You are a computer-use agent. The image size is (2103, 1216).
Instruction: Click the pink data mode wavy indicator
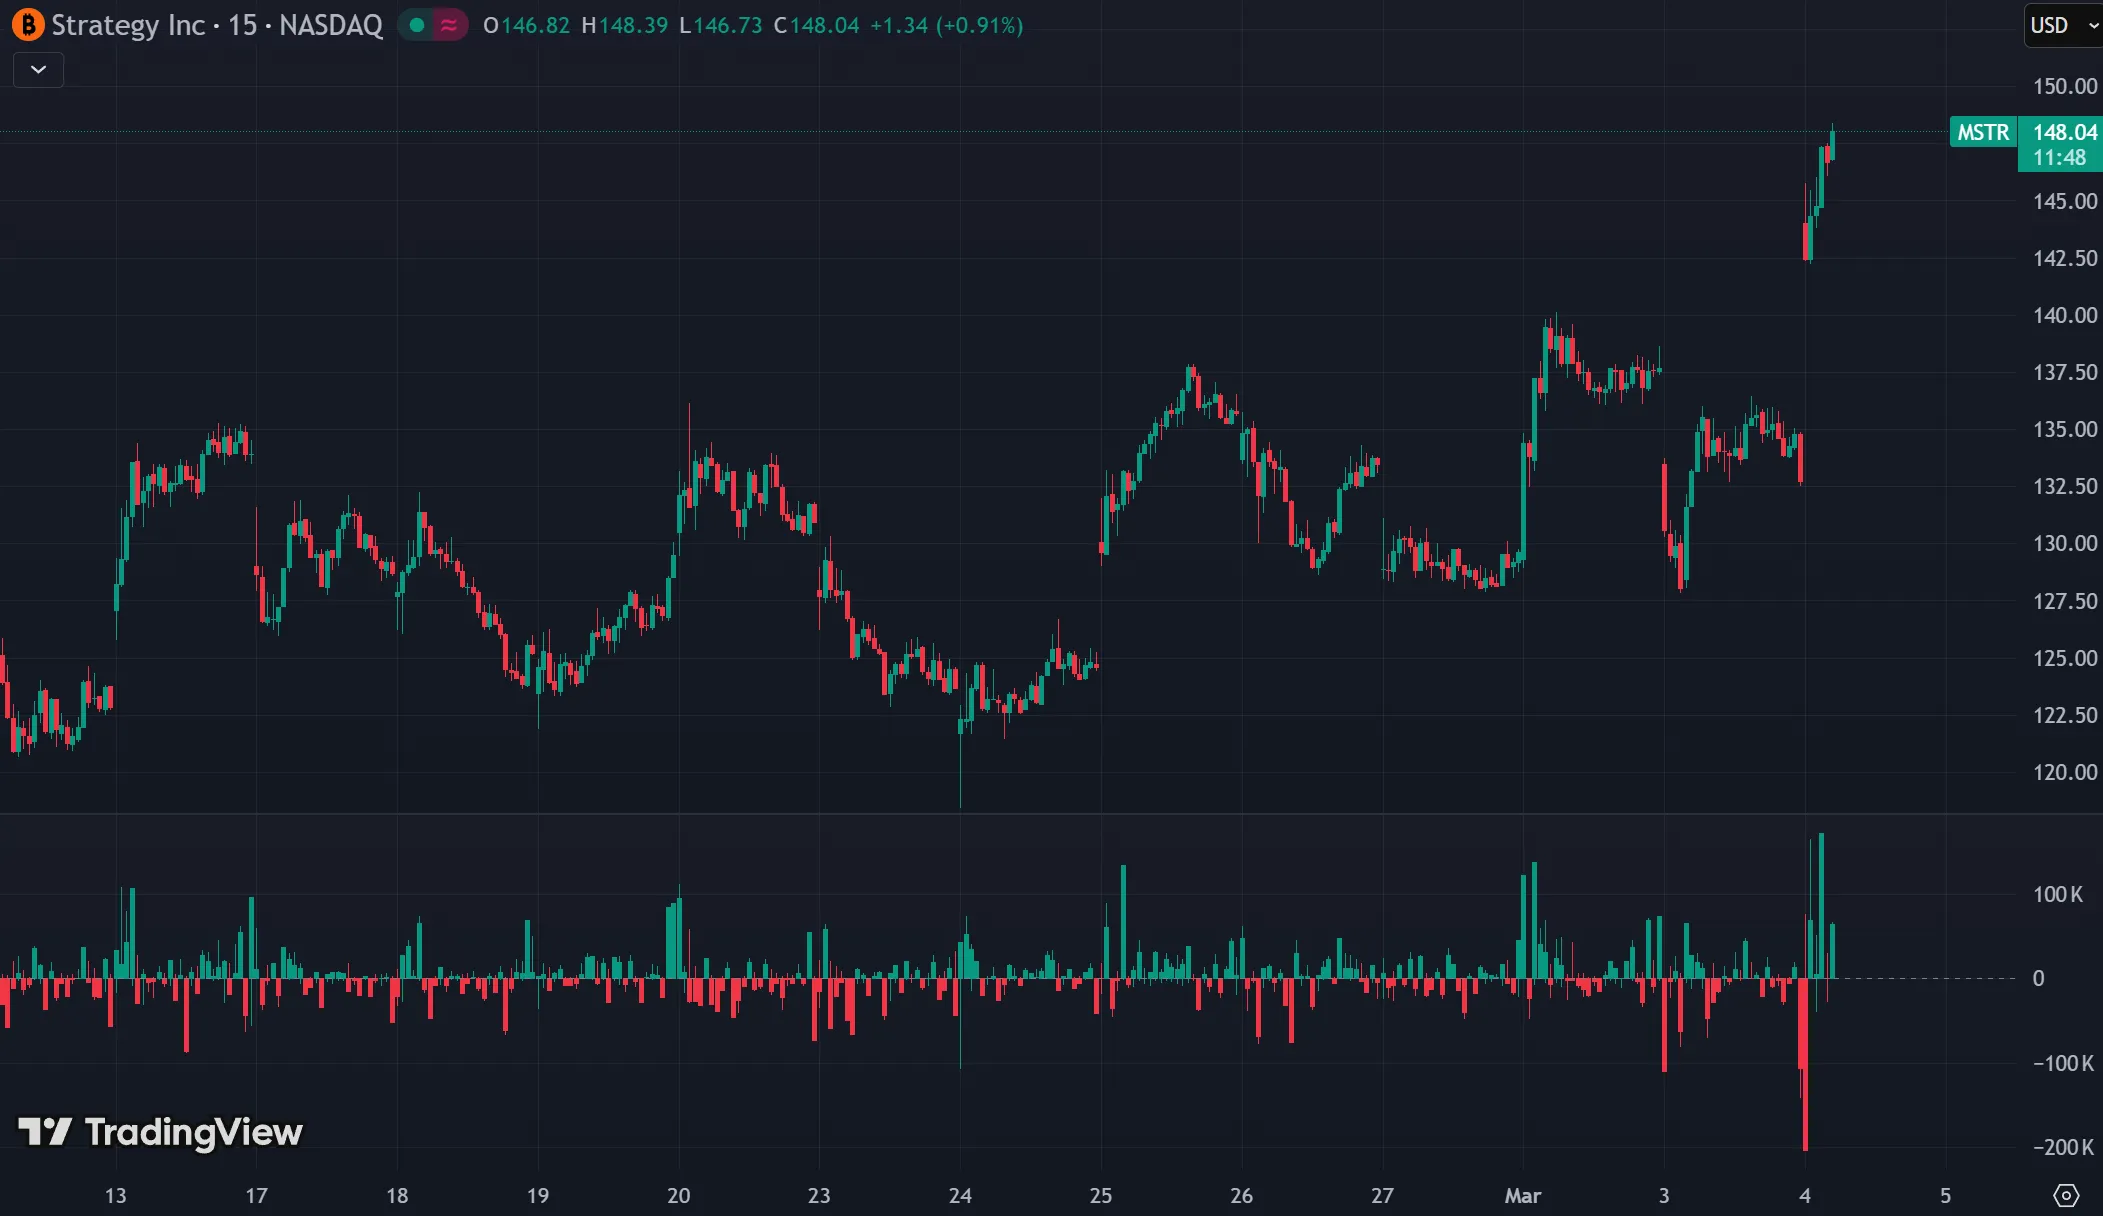point(449,25)
